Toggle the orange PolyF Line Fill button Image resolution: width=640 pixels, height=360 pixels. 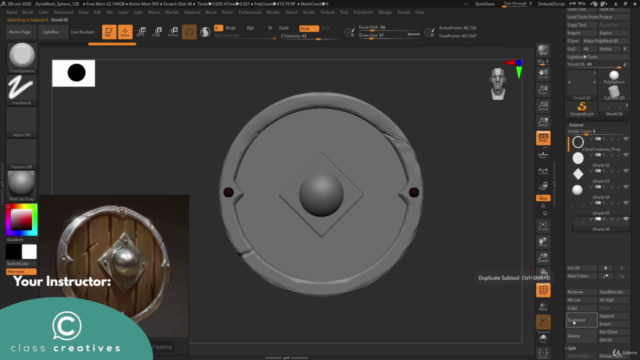click(x=543, y=290)
